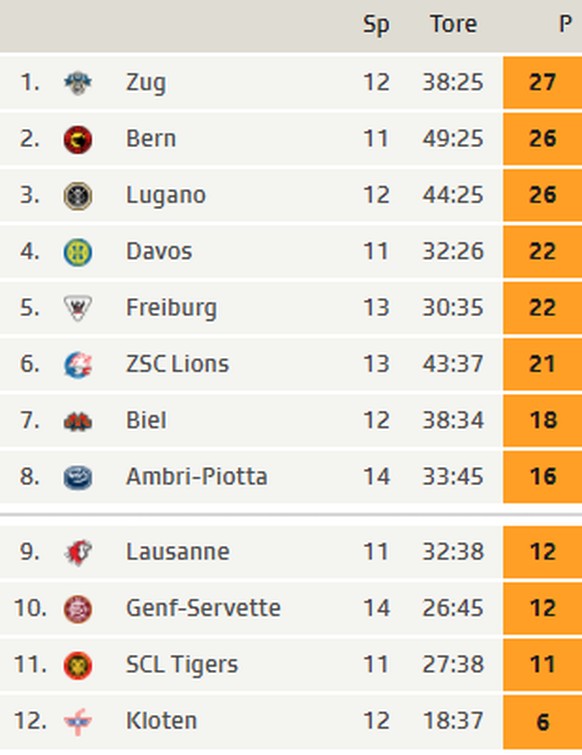Viewport: 582px width, 755px height.
Task: Click the ZSC Lions logo
Action: [x=78, y=365]
